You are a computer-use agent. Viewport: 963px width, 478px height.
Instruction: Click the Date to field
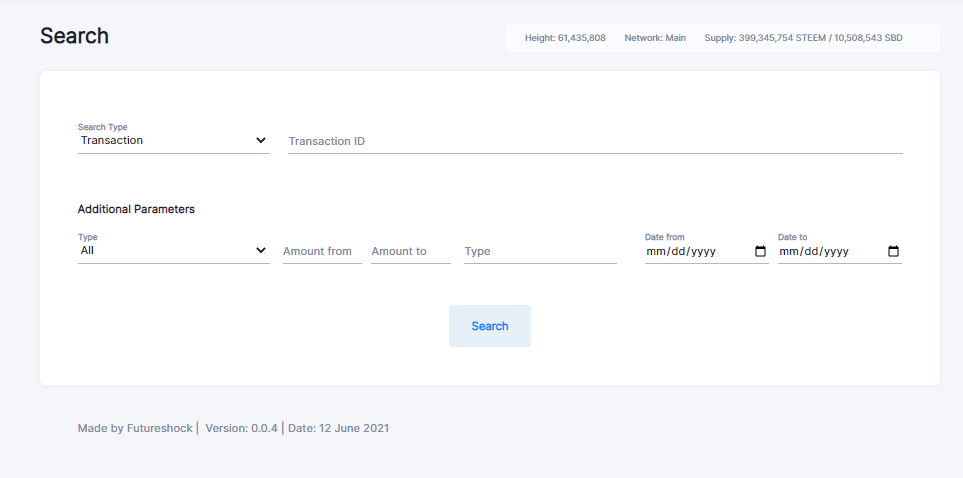coord(840,251)
